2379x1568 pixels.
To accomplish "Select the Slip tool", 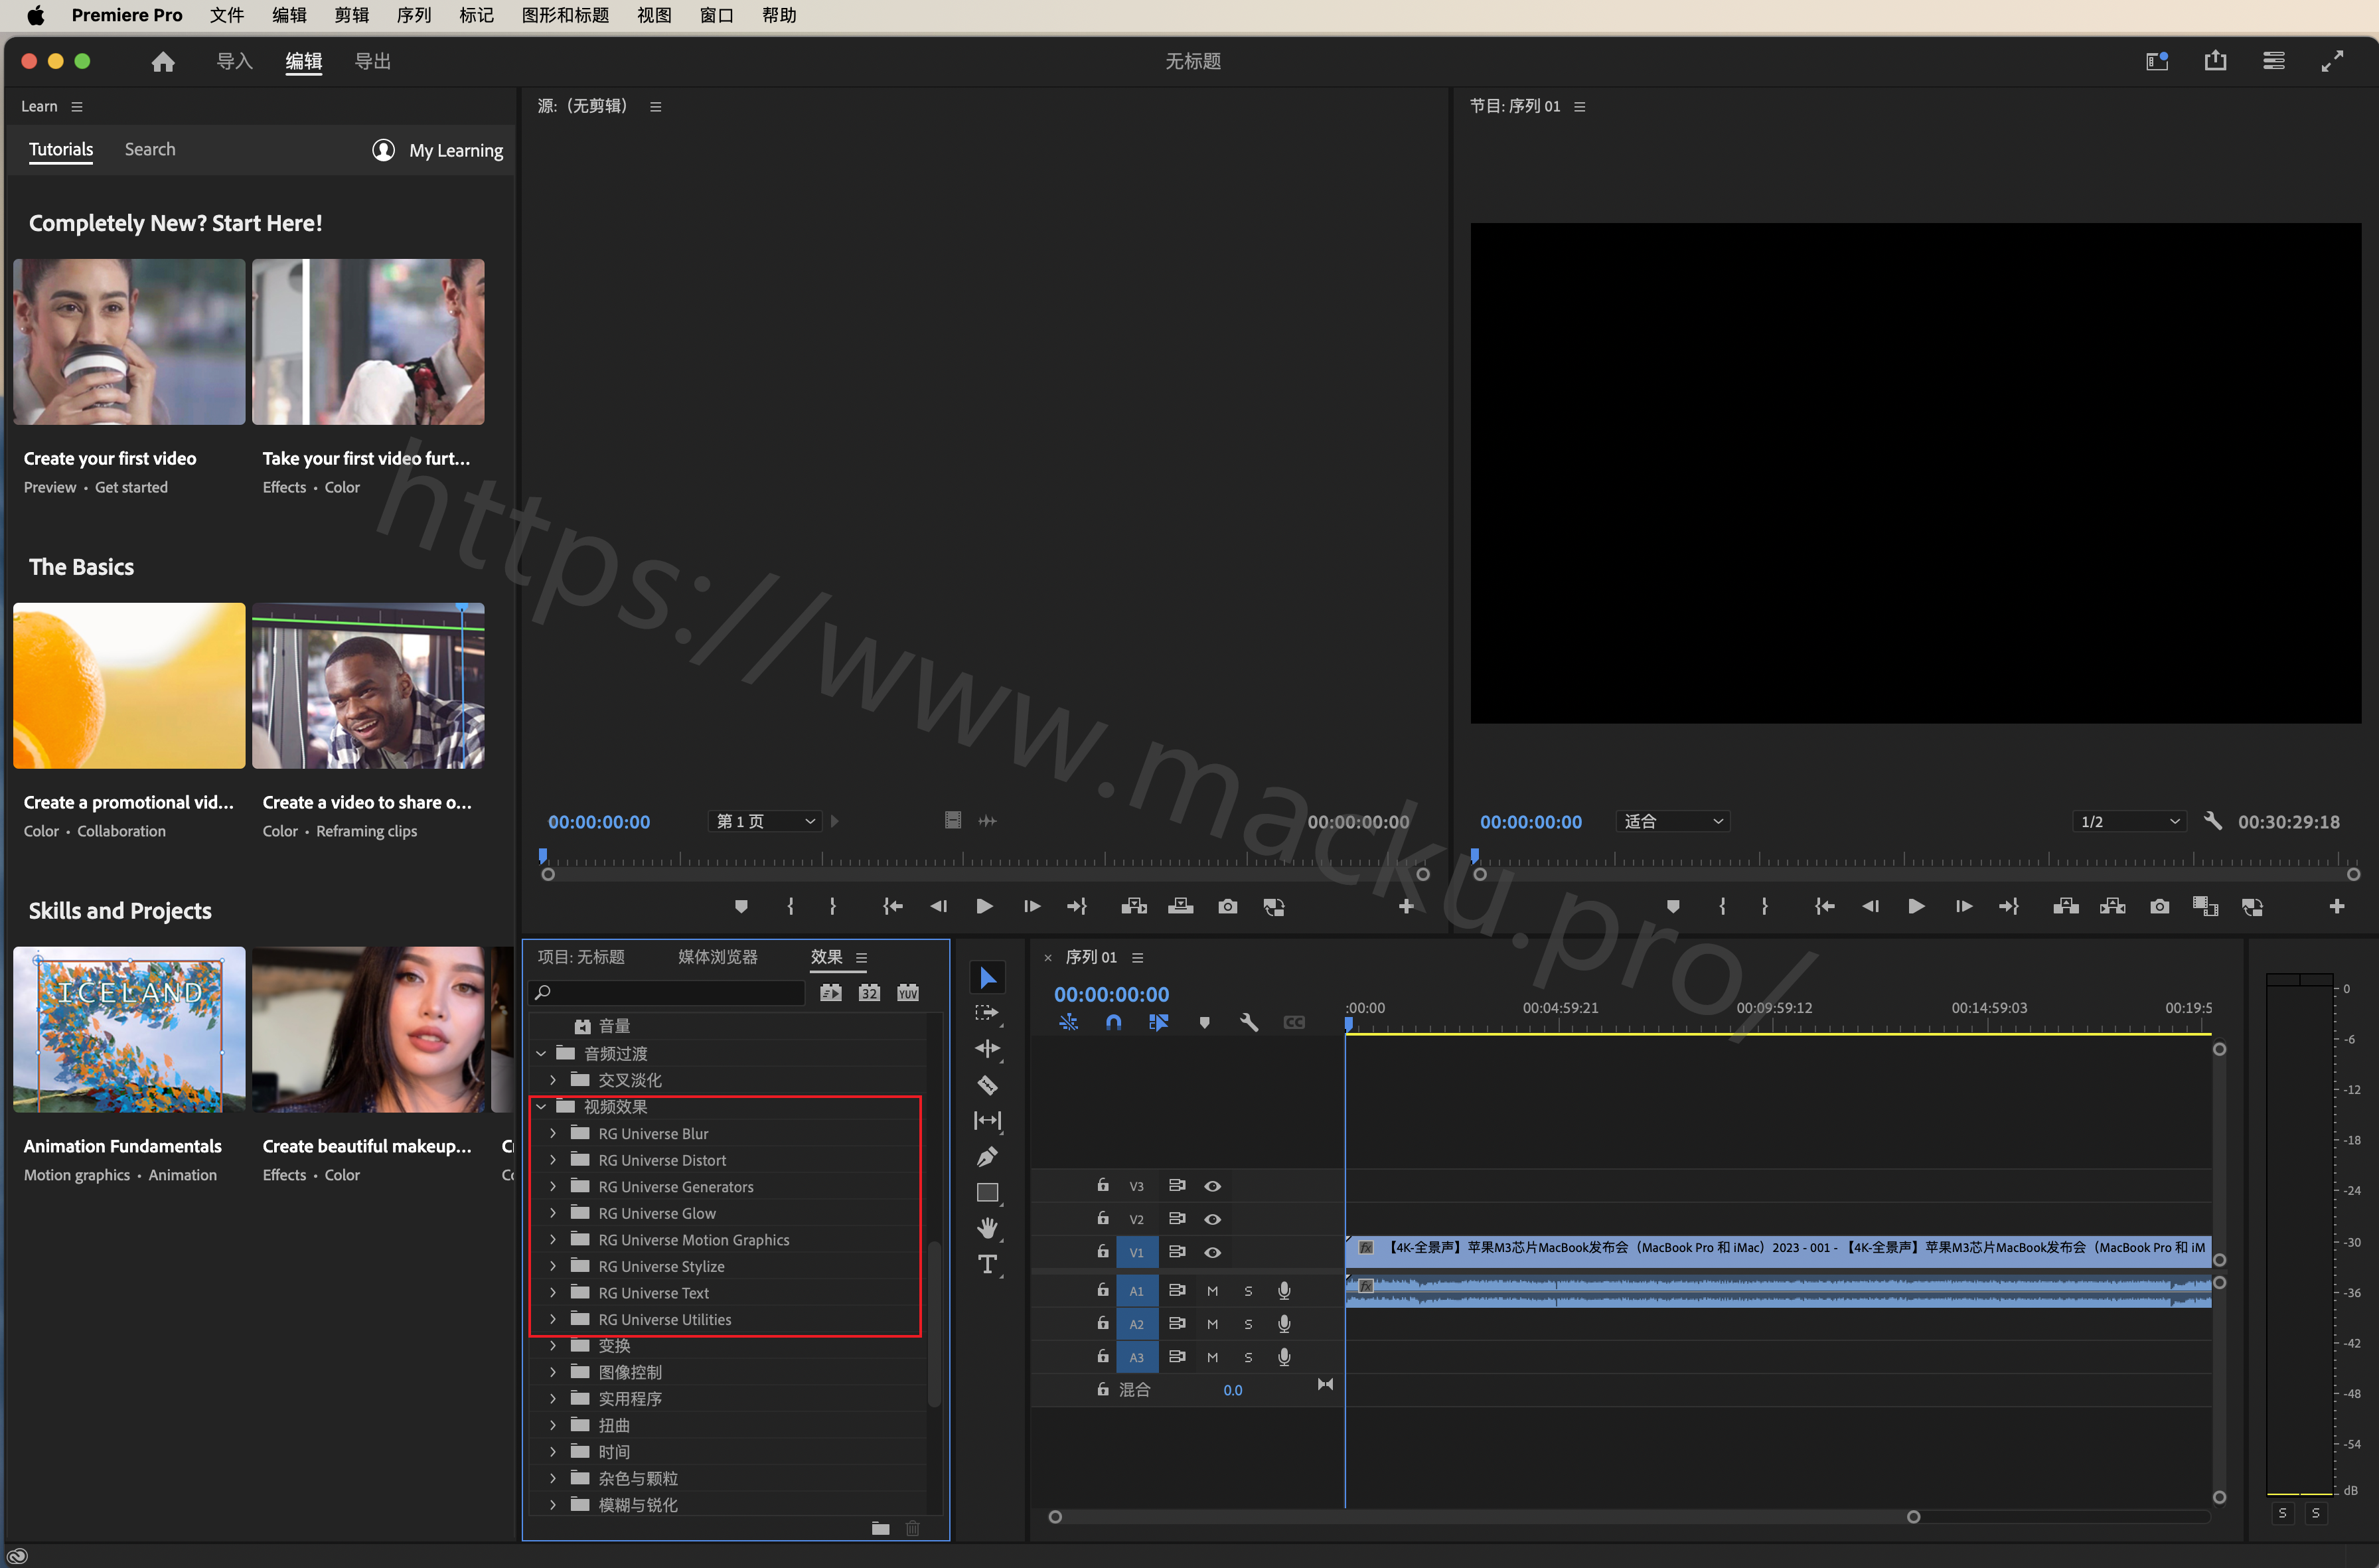I will pos(987,1121).
